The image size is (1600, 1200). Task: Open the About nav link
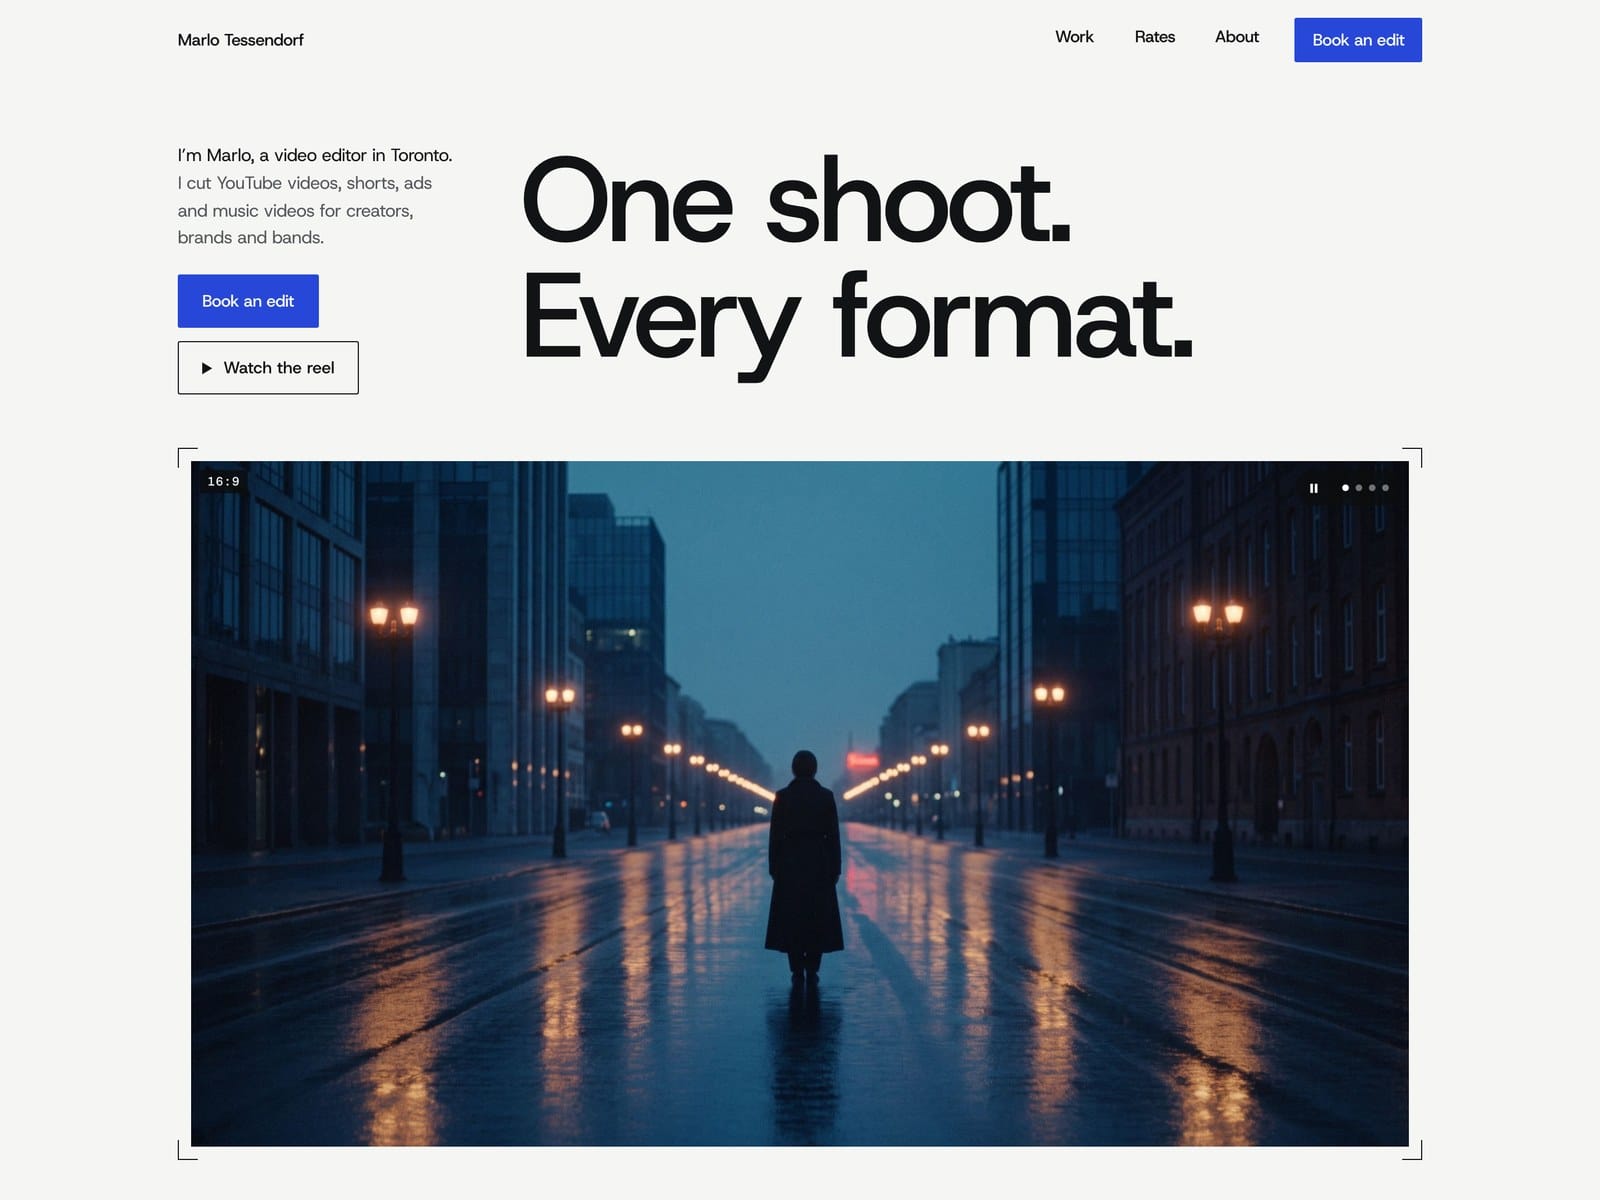click(x=1236, y=37)
